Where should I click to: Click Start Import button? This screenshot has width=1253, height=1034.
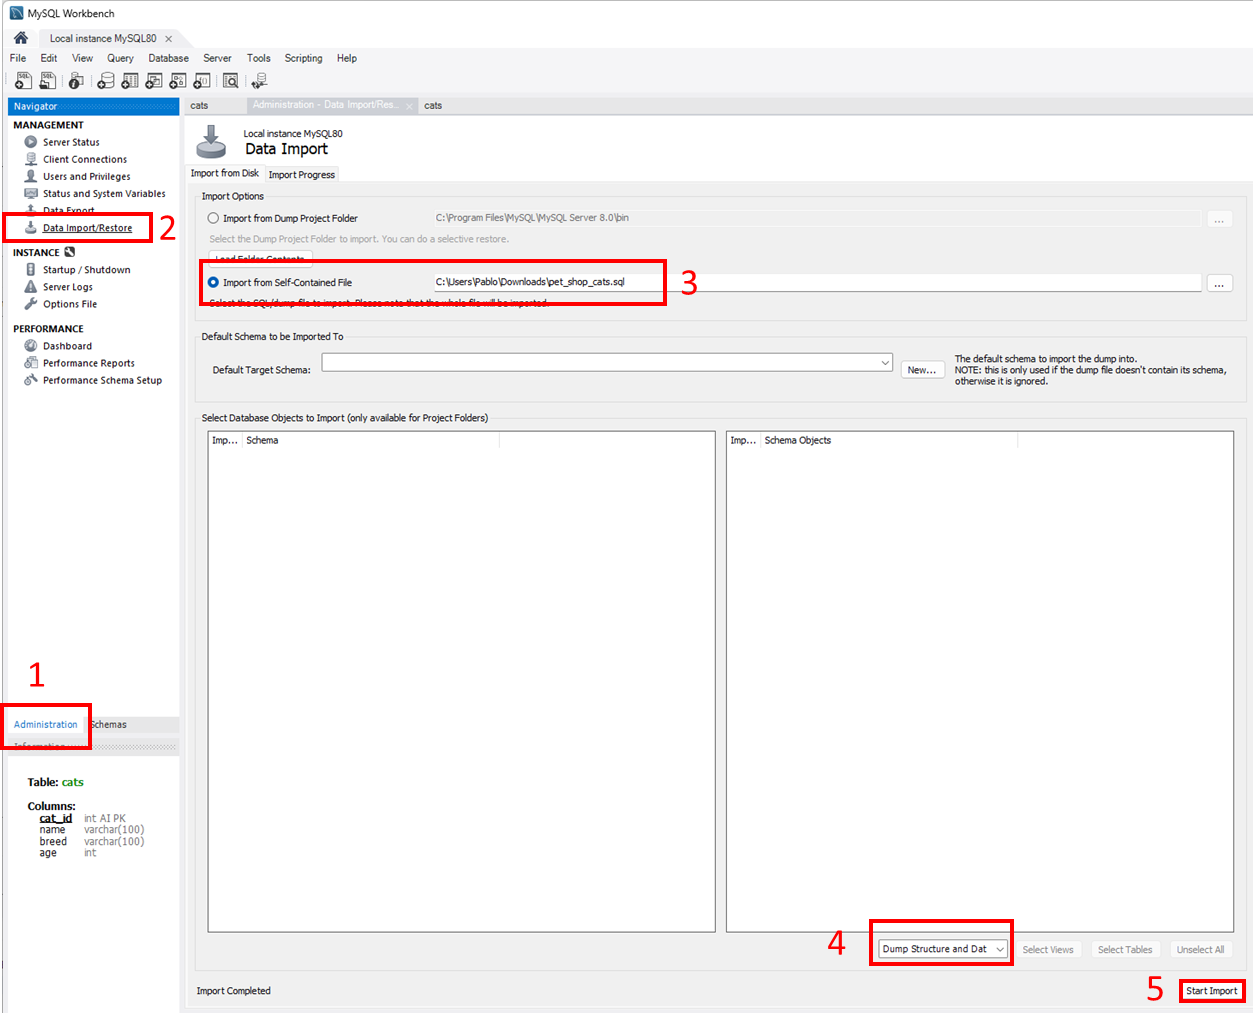pos(1211,991)
